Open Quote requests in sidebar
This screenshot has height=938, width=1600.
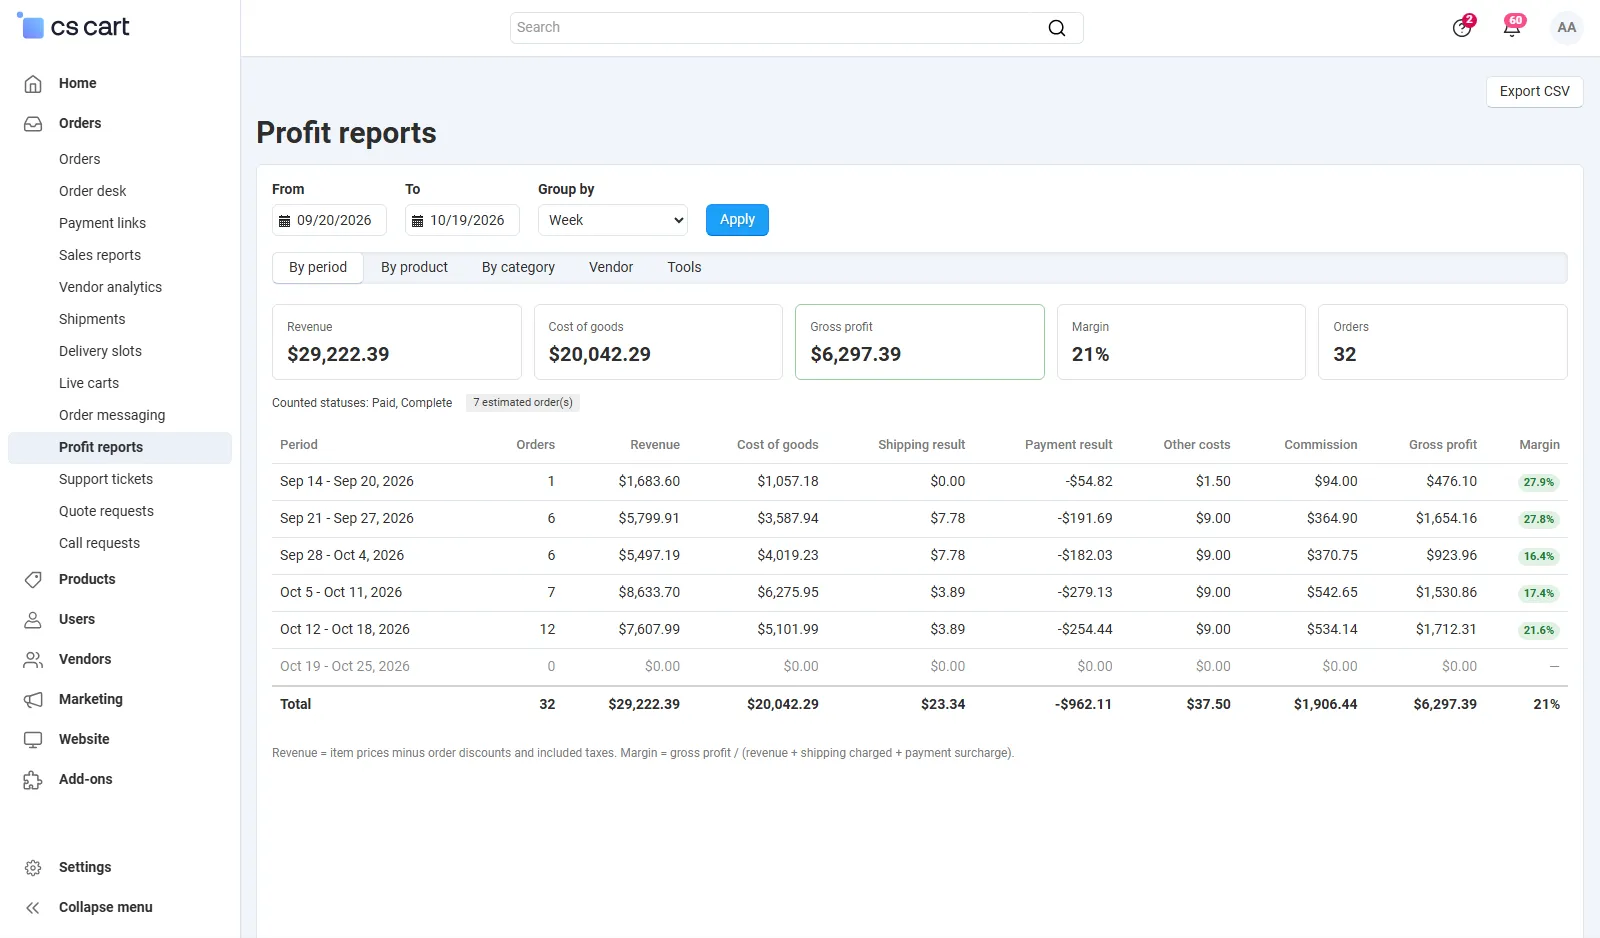[106, 511]
